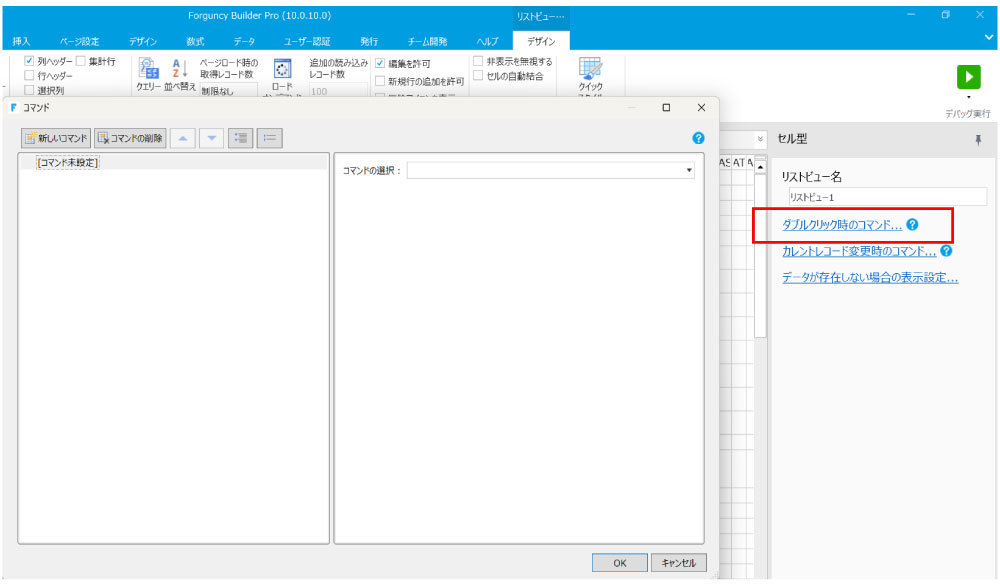Open help icon in コマンド dialog
Image resolution: width=1000 pixels, height=585 pixels.
pos(698,138)
